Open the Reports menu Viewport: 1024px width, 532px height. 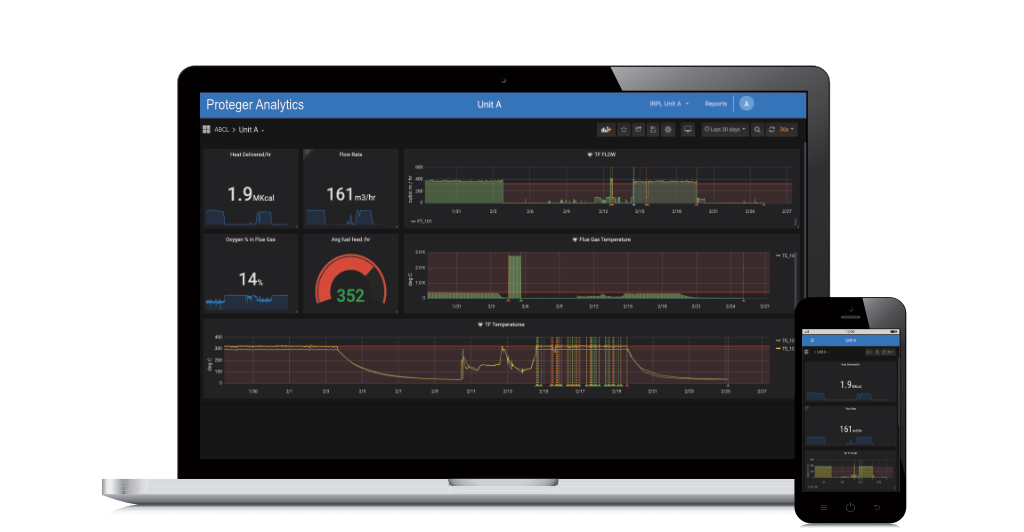[x=716, y=104]
